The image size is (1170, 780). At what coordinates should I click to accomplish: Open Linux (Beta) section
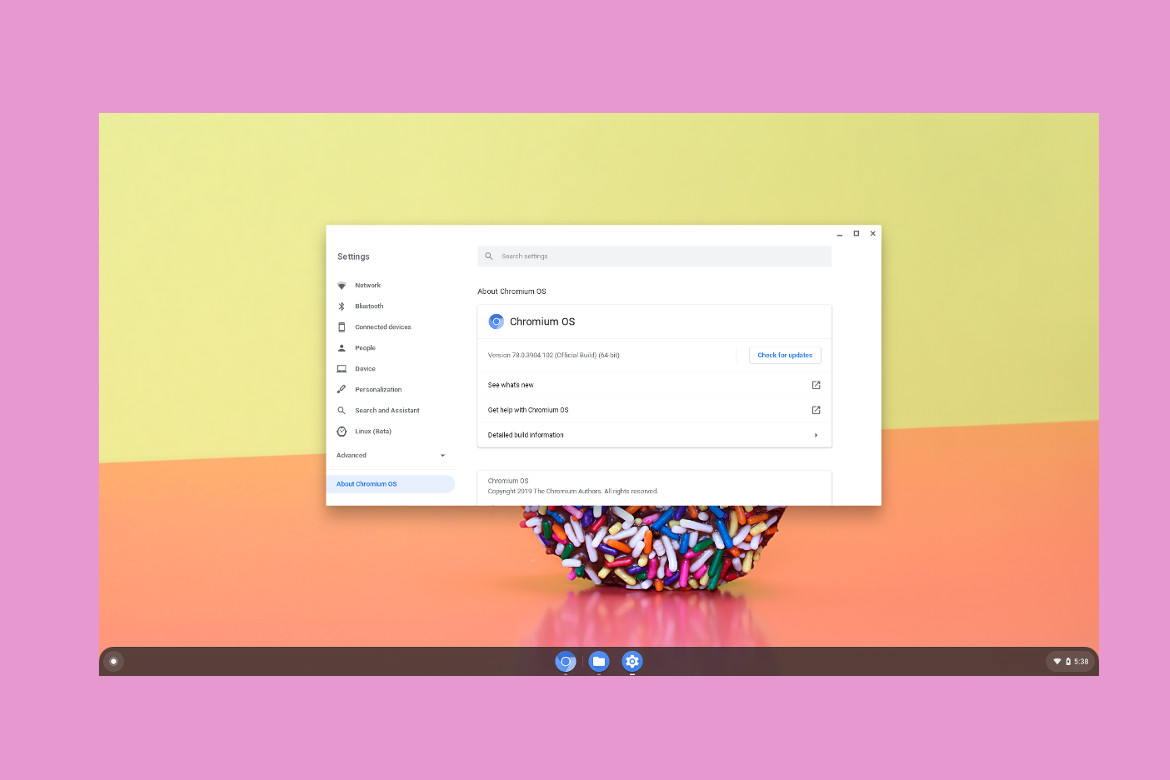[x=373, y=431]
